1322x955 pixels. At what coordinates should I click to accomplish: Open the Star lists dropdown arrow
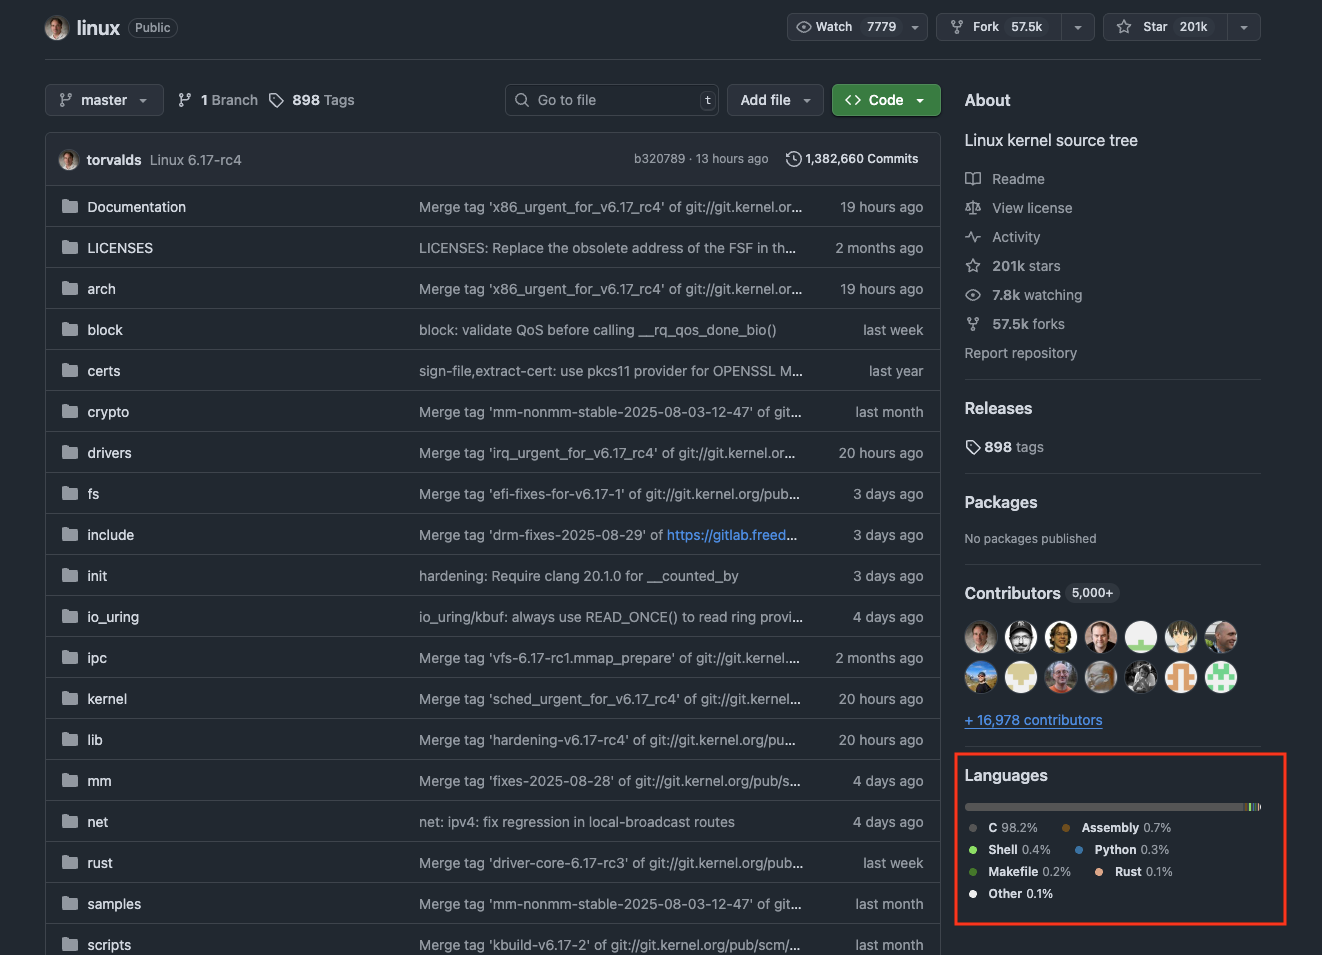coord(1244,28)
